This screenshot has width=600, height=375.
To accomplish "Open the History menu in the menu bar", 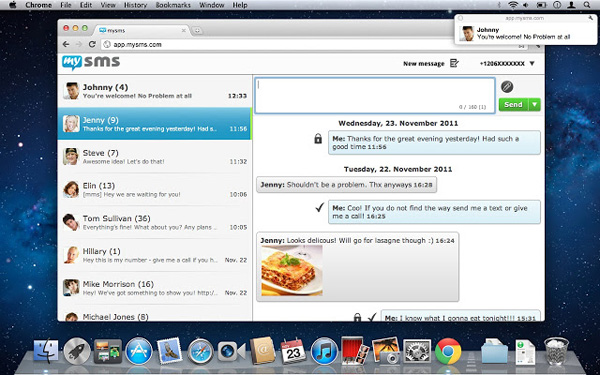I will (x=135, y=5).
